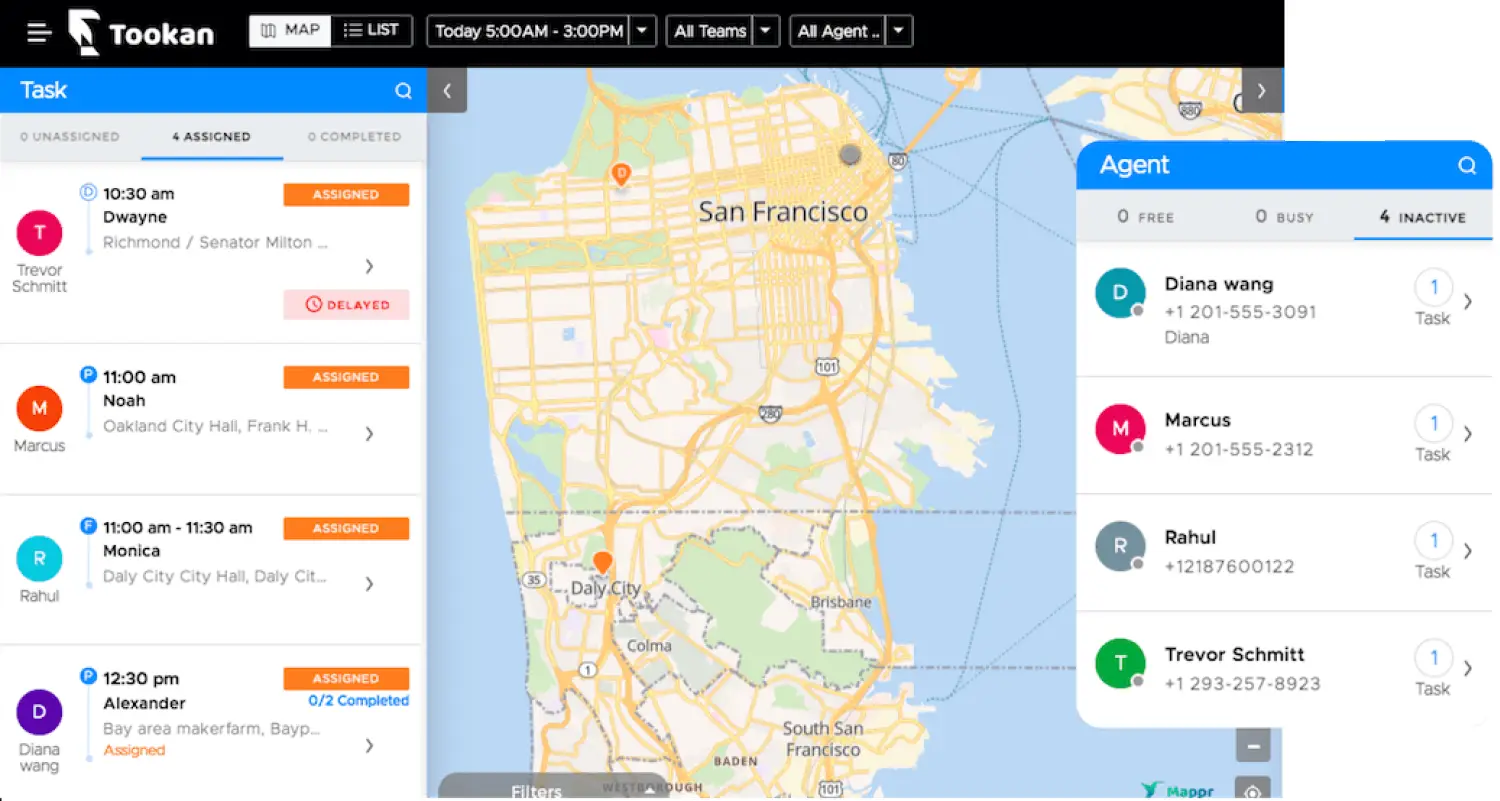
Task: Click the orange D marker on map
Action: (x=620, y=174)
